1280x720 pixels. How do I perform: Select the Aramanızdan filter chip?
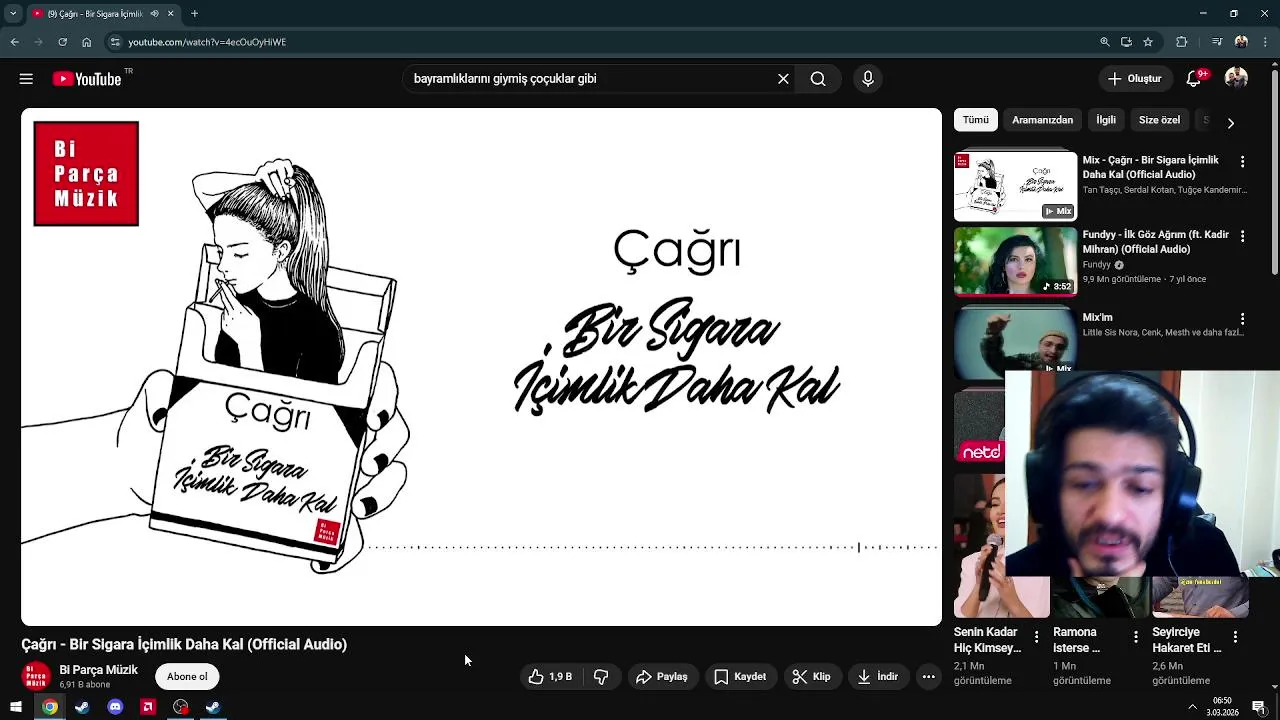(1042, 120)
